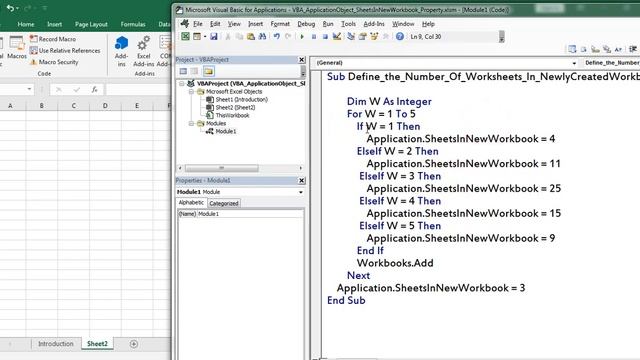Click the Cut scissors icon in VBA toolbar
Image resolution: width=640 pixels, height=360 pixels.
tap(228, 36)
